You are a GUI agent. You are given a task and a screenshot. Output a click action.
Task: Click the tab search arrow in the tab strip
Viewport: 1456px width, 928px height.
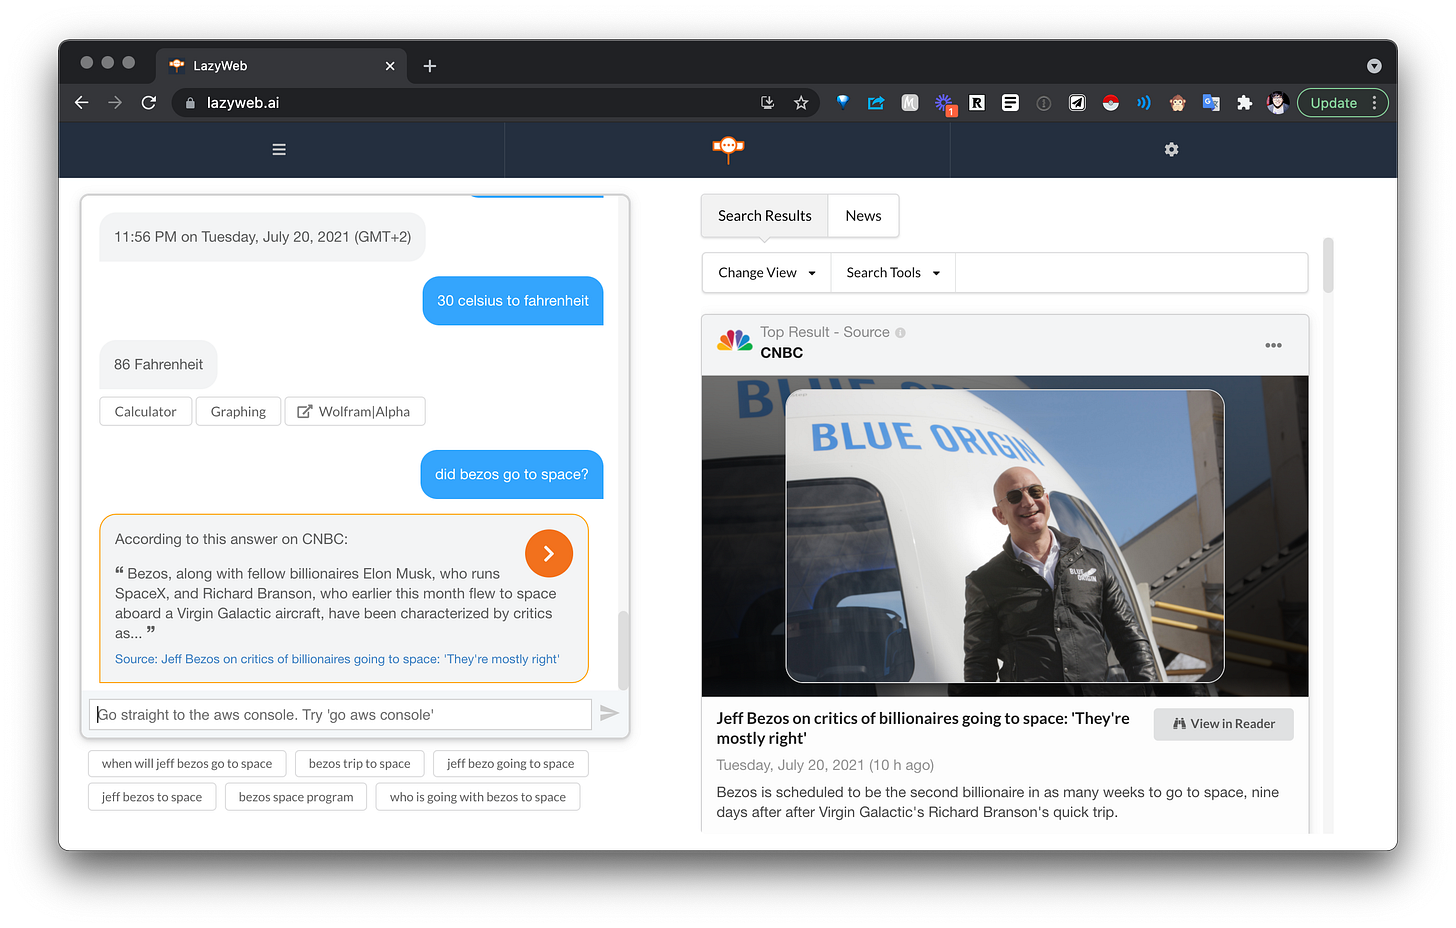coord(1374,66)
